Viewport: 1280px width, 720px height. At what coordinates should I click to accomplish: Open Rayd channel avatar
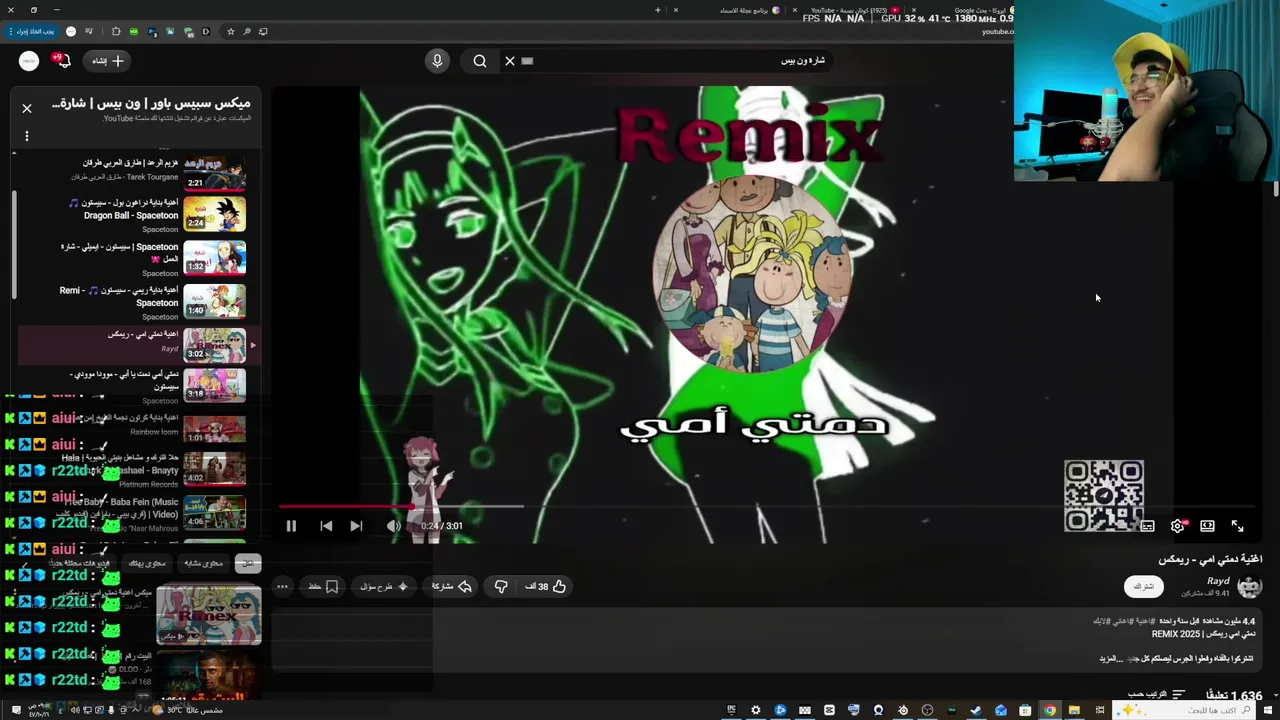click(x=1250, y=586)
